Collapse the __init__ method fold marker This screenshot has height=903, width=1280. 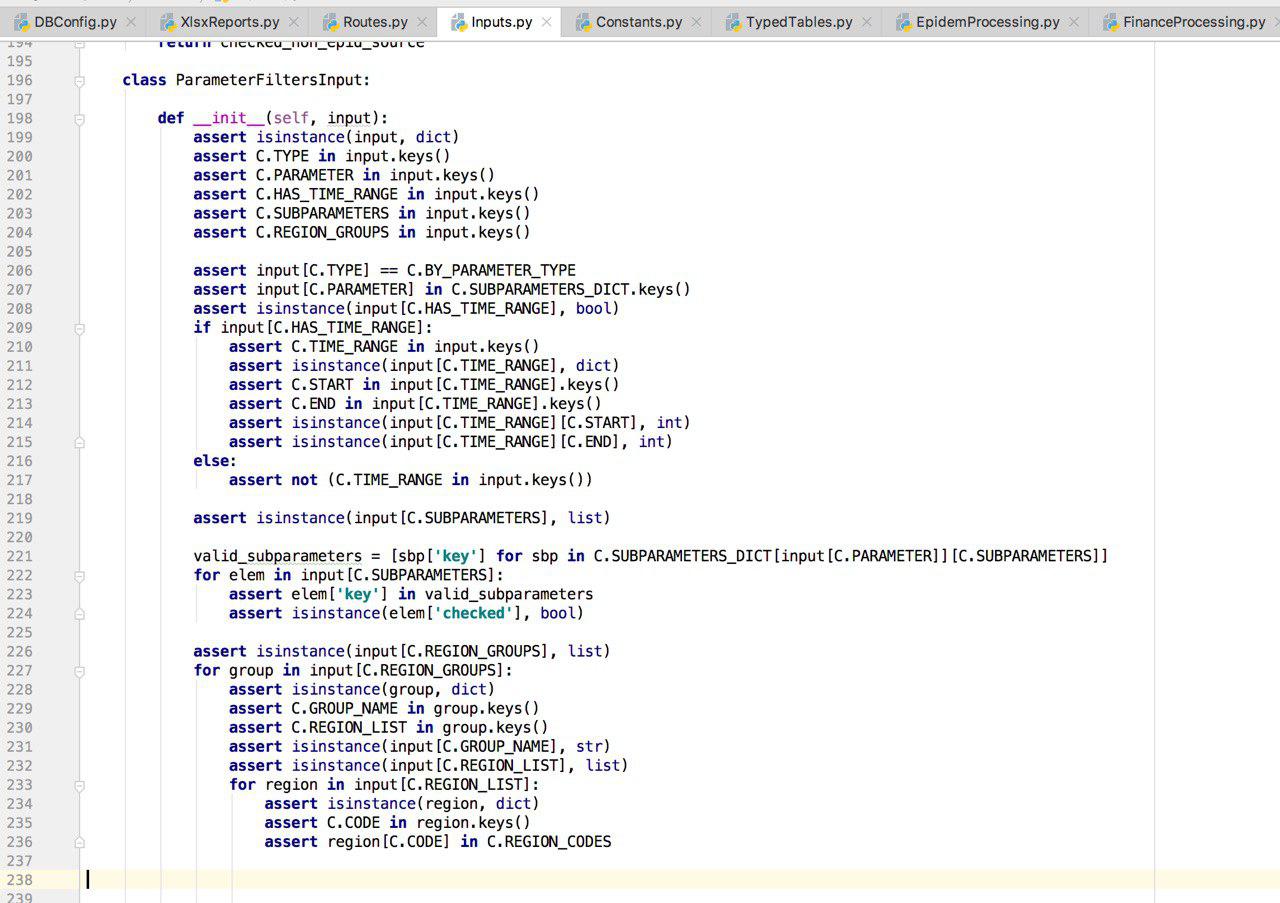click(79, 118)
